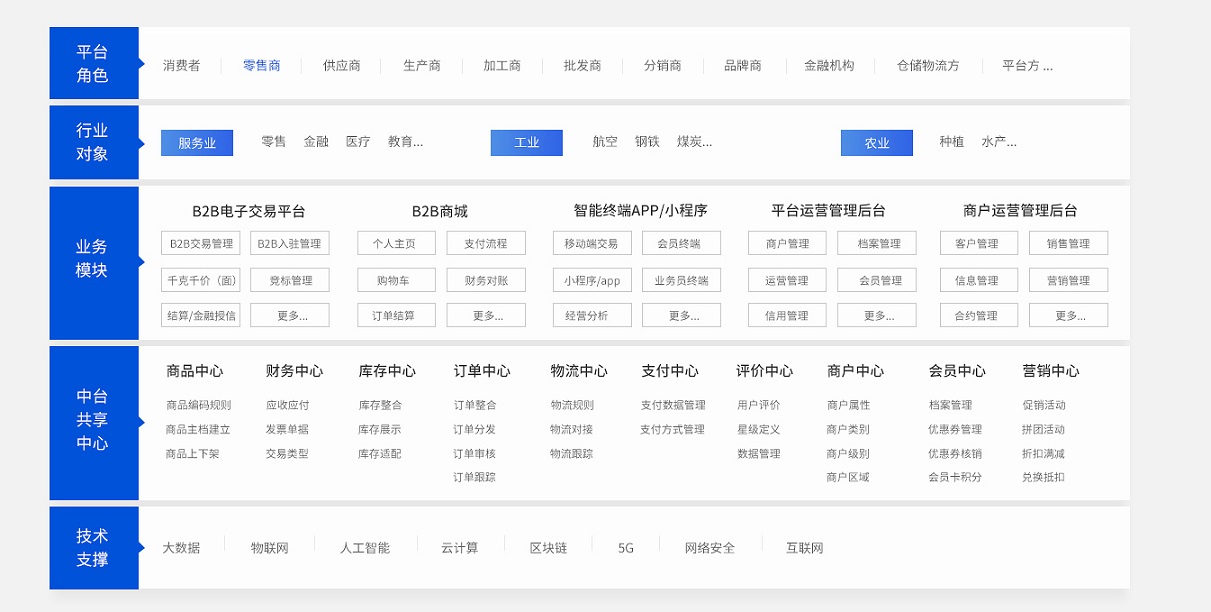This screenshot has height=612, width=1211.
Task: Click 人工智能 in the 技术支撑 row
Action: point(364,548)
